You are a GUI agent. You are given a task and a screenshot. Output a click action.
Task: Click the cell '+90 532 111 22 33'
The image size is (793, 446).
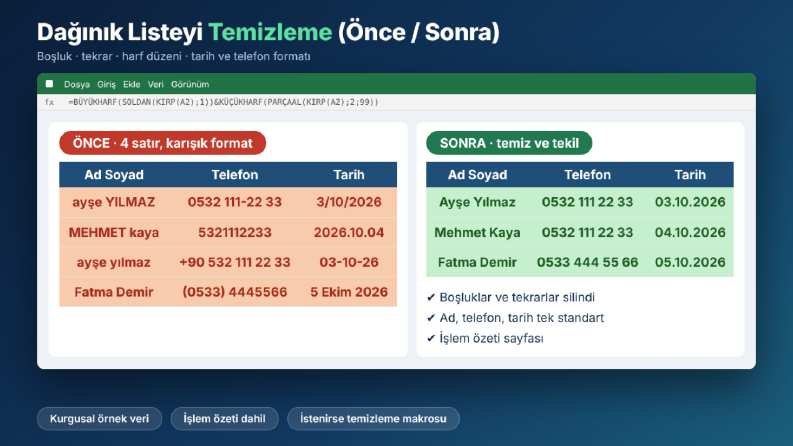click(x=235, y=262)
